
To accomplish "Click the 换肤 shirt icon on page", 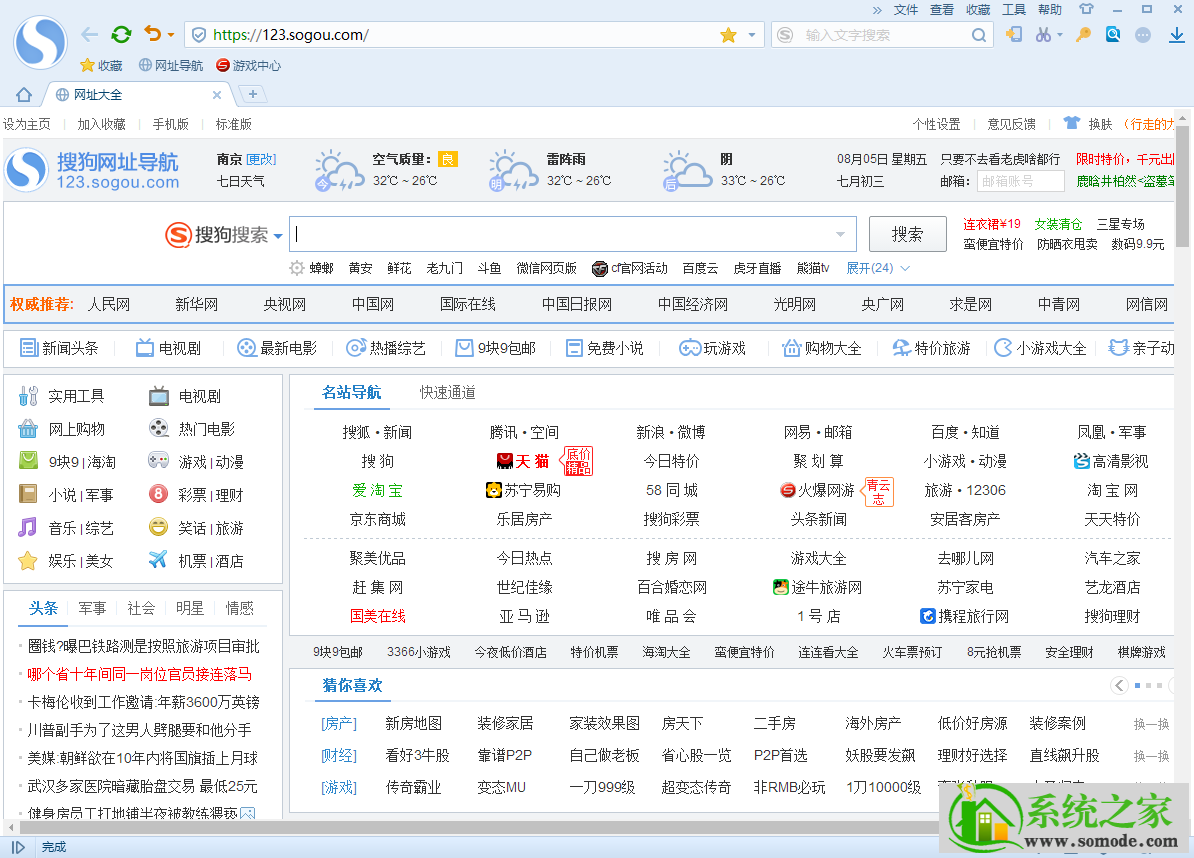I will pos(1072,123).
